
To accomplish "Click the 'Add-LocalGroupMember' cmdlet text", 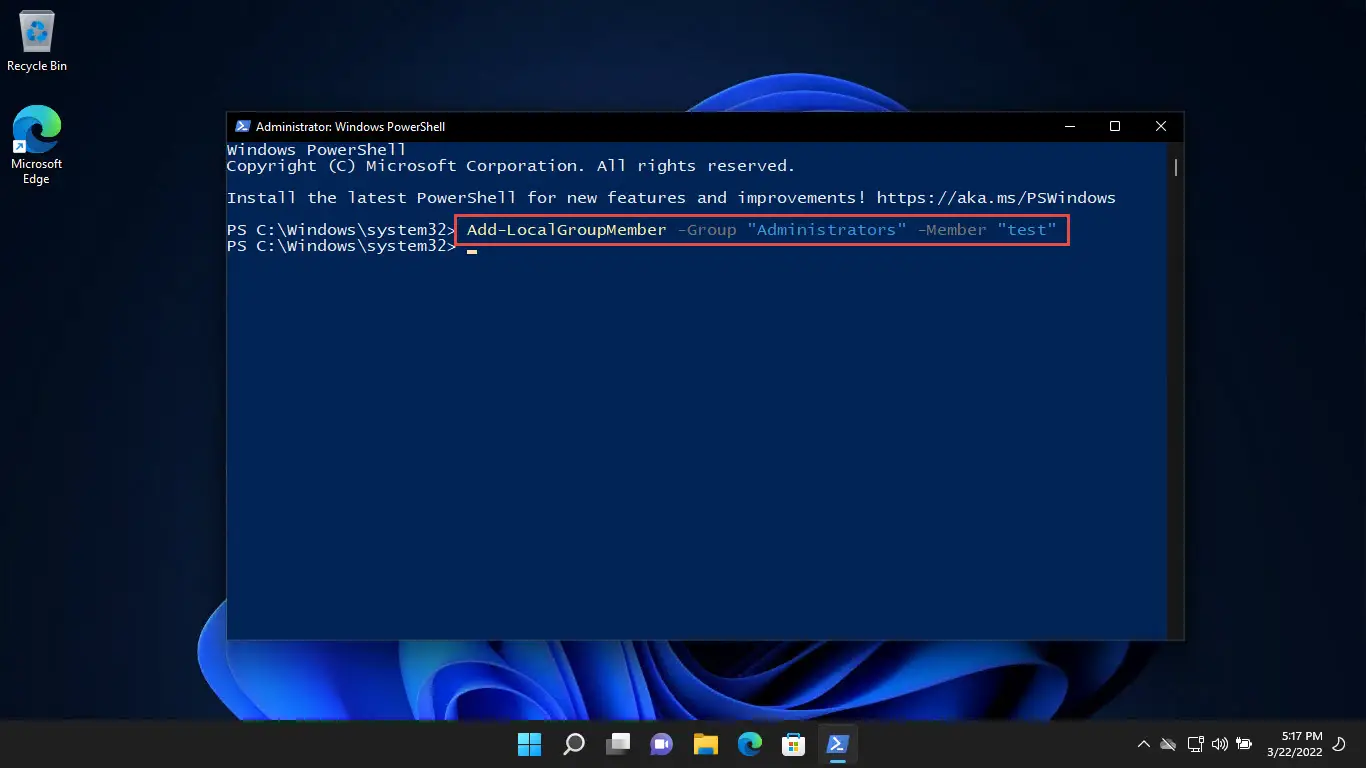I will coord(566,230).
